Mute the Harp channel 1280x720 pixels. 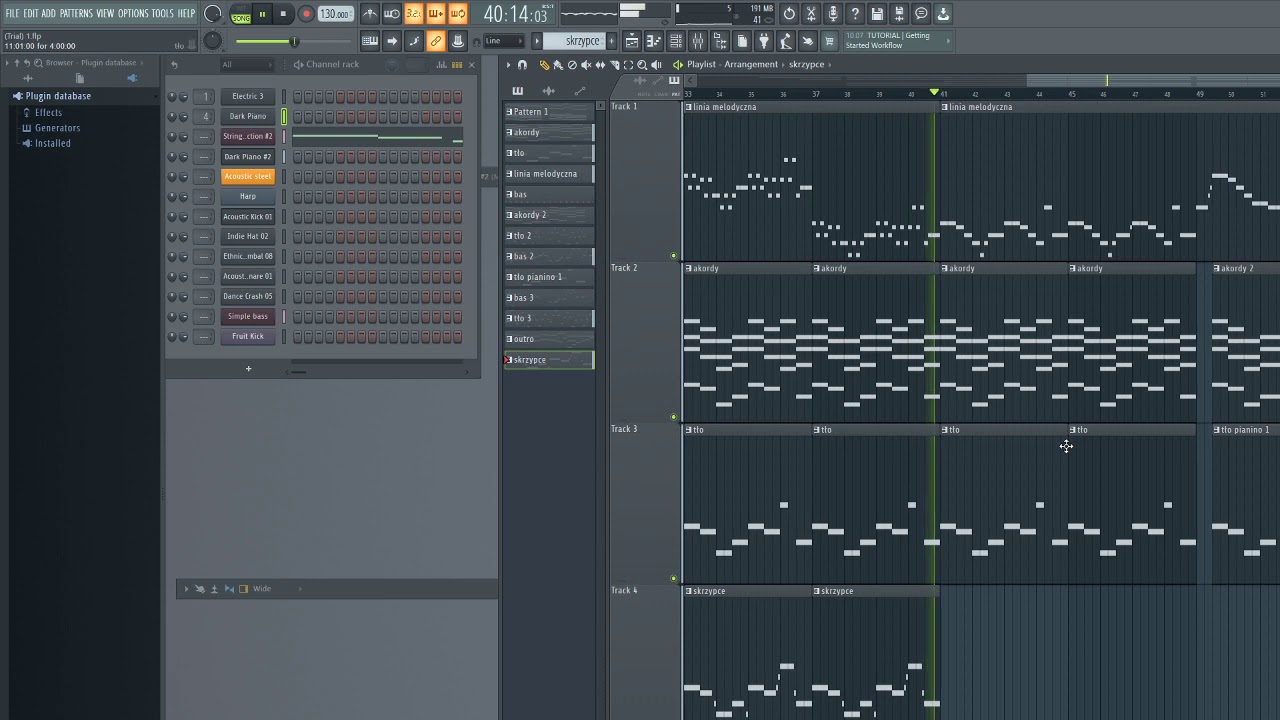click(x=172, y=197)
